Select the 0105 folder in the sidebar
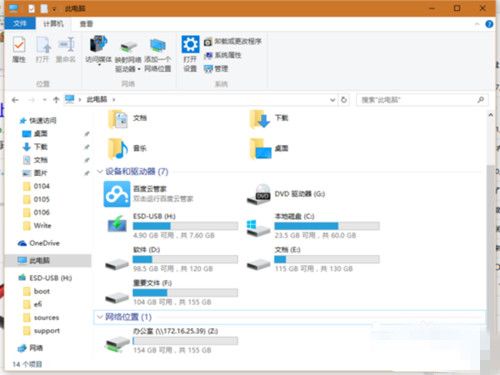The image size is (500, 375). pos(36,199)
